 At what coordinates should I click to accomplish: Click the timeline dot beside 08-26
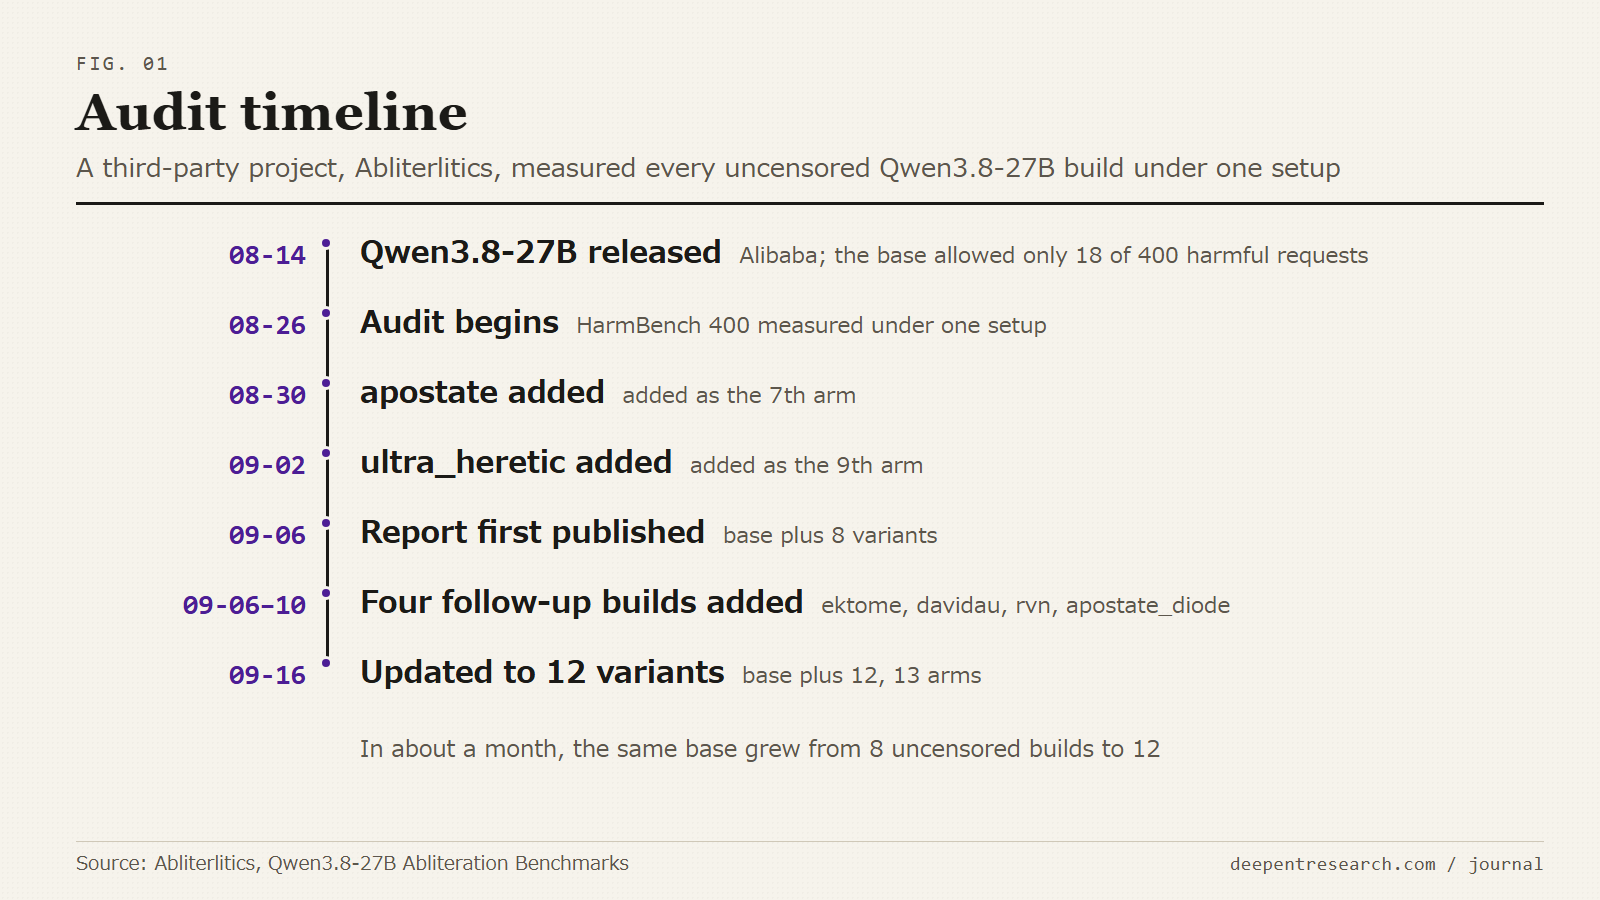(326, 313)
